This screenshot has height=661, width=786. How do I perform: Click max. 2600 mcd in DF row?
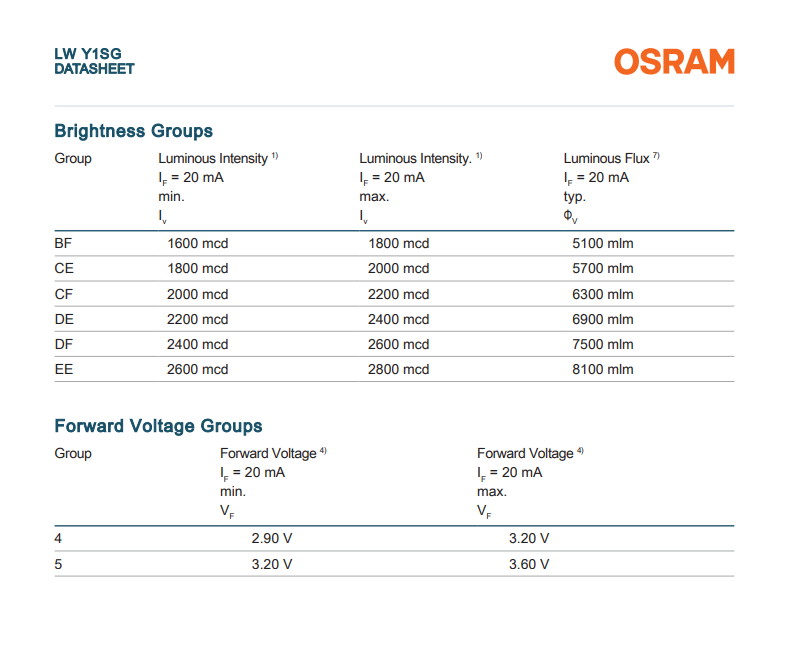[399, 344]
